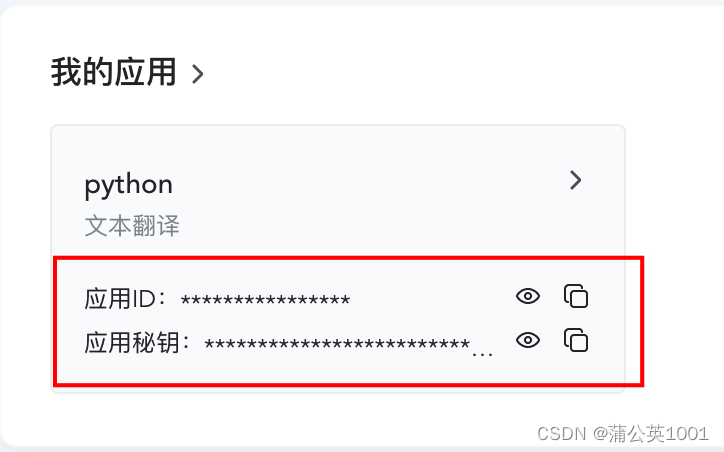Copy the 应用秘钥 with the copy icon
The image size is (724, 452).
[x=576, y=340]
